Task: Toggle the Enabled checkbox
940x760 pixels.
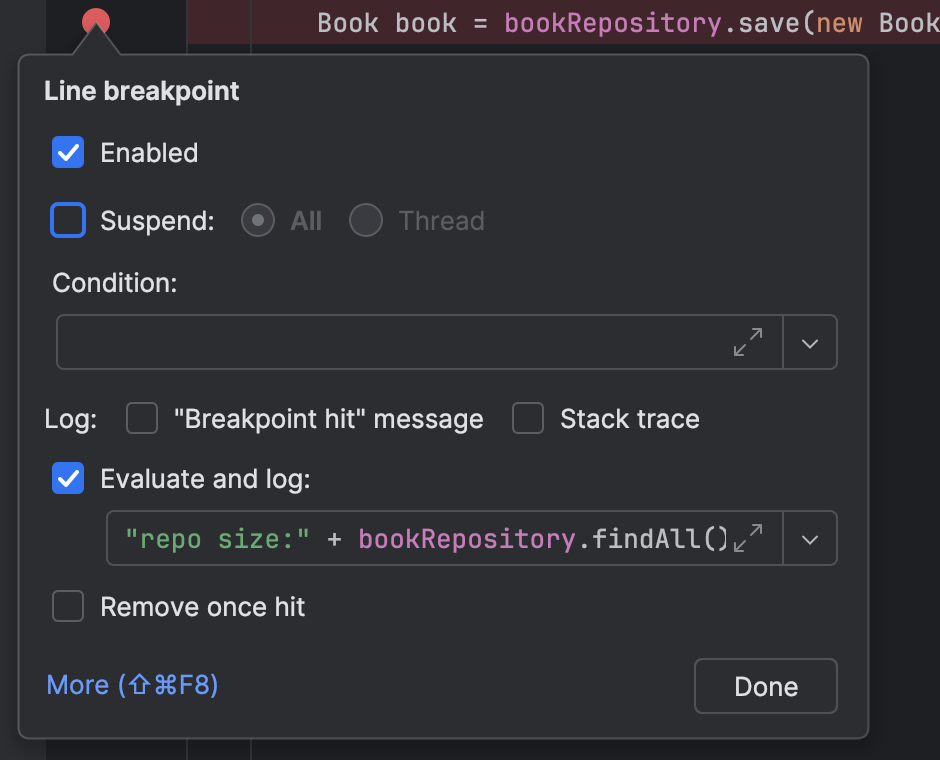Action: (67, 152)
